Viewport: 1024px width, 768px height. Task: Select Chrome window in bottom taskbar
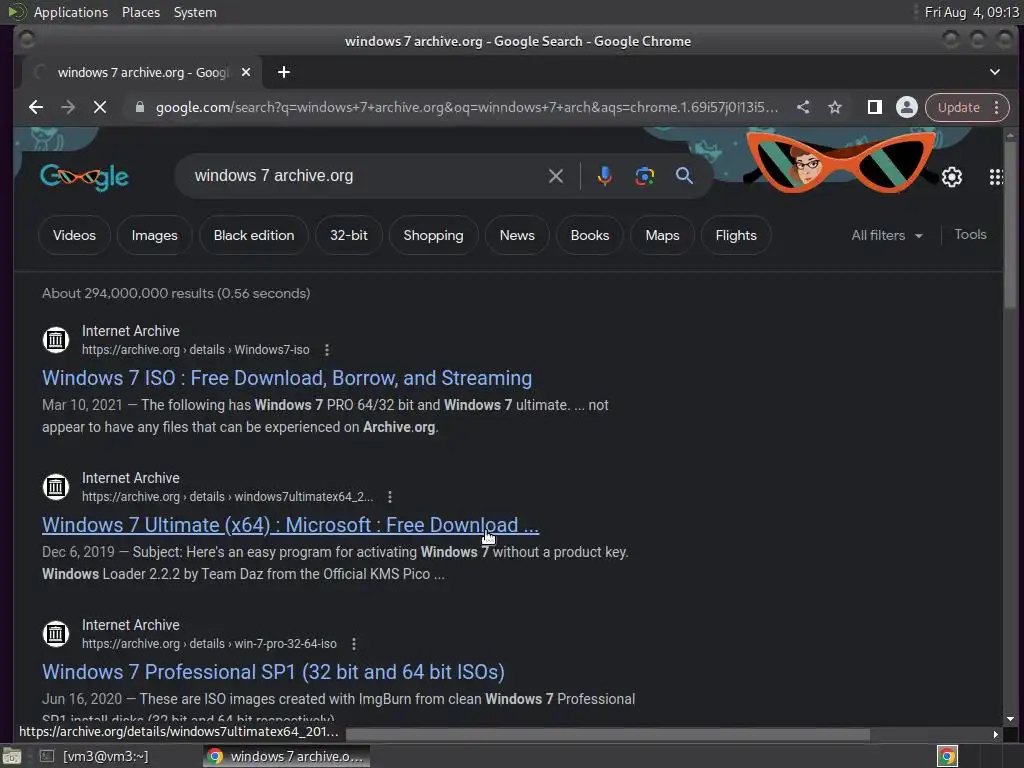(x=287, y=756)
